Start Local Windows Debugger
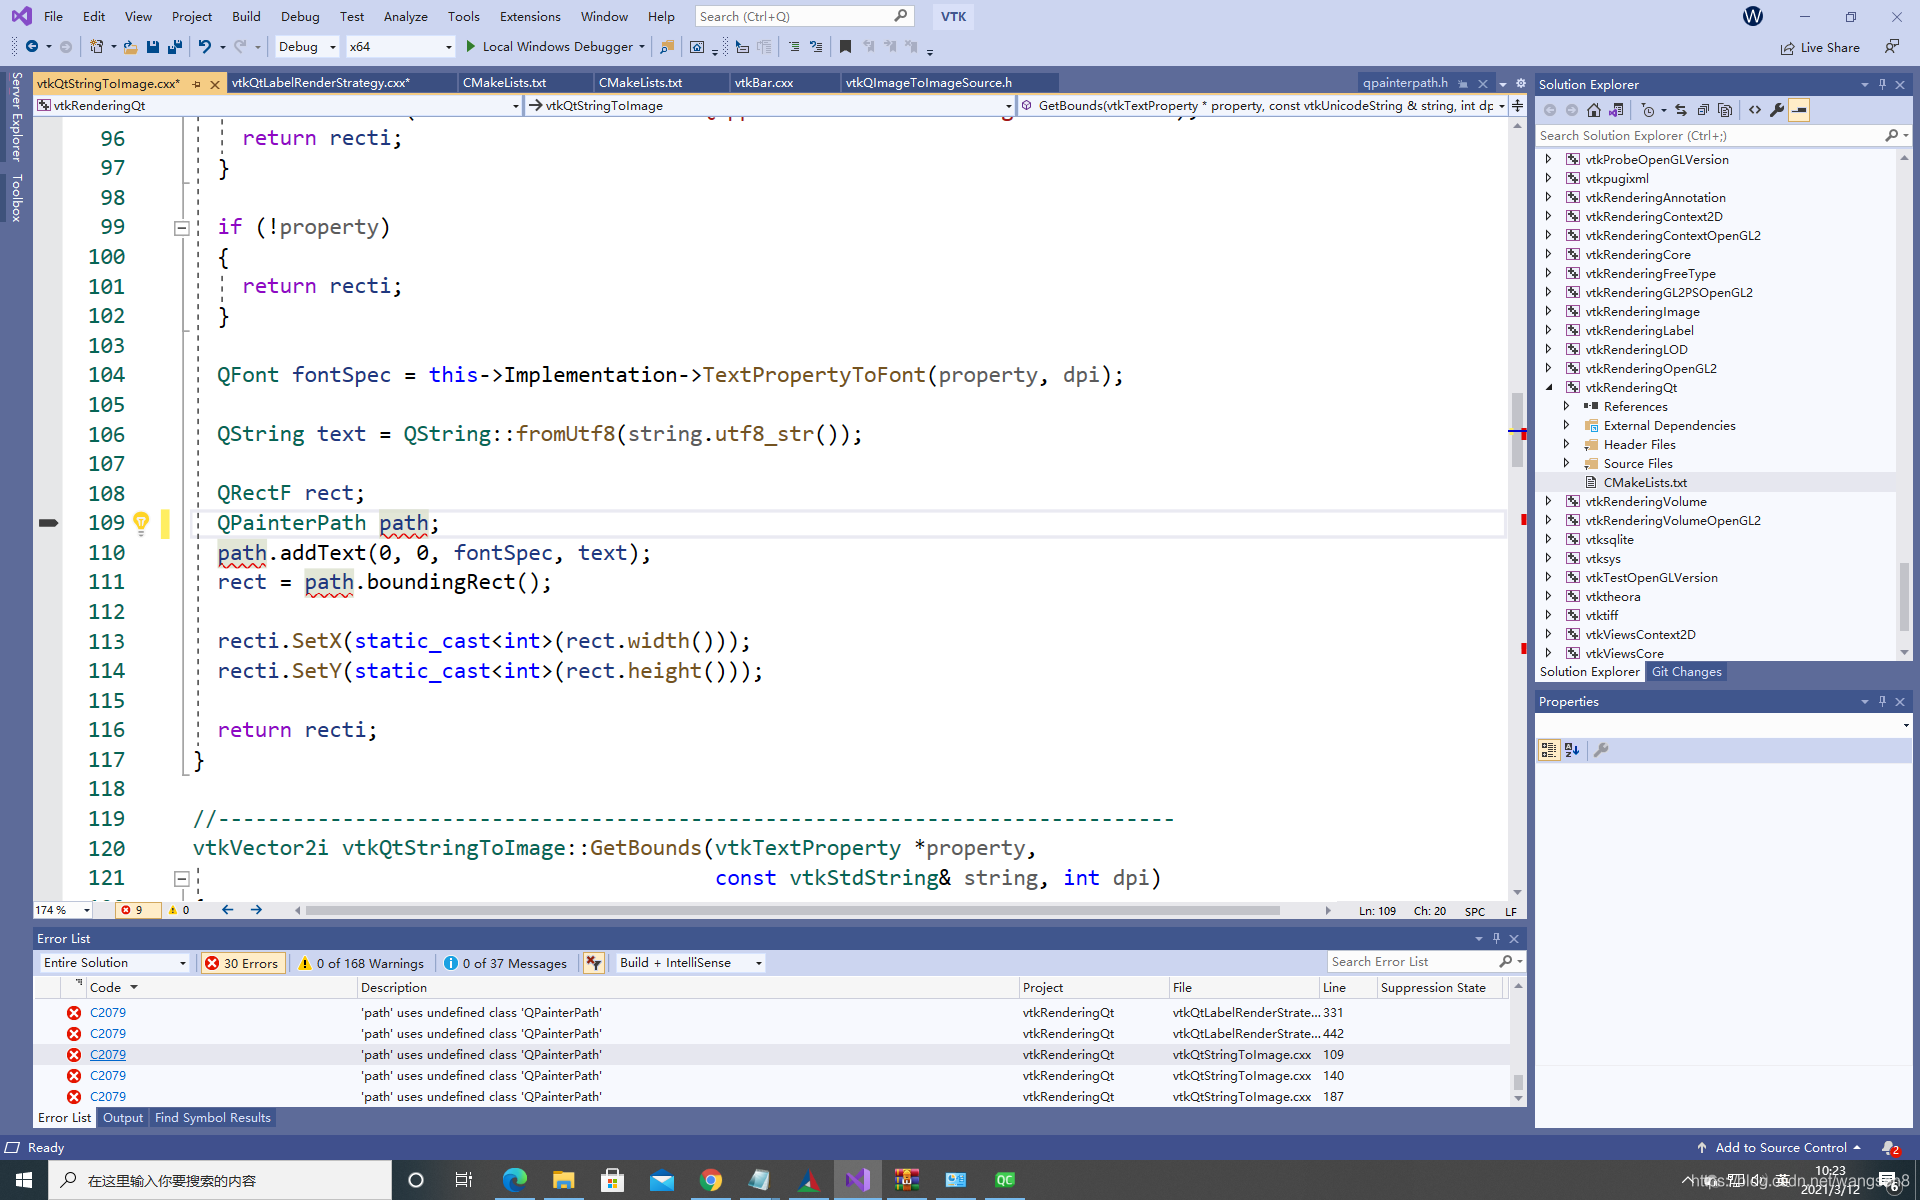This screenshot has width=1920, height=1200. tap(555, 47)
